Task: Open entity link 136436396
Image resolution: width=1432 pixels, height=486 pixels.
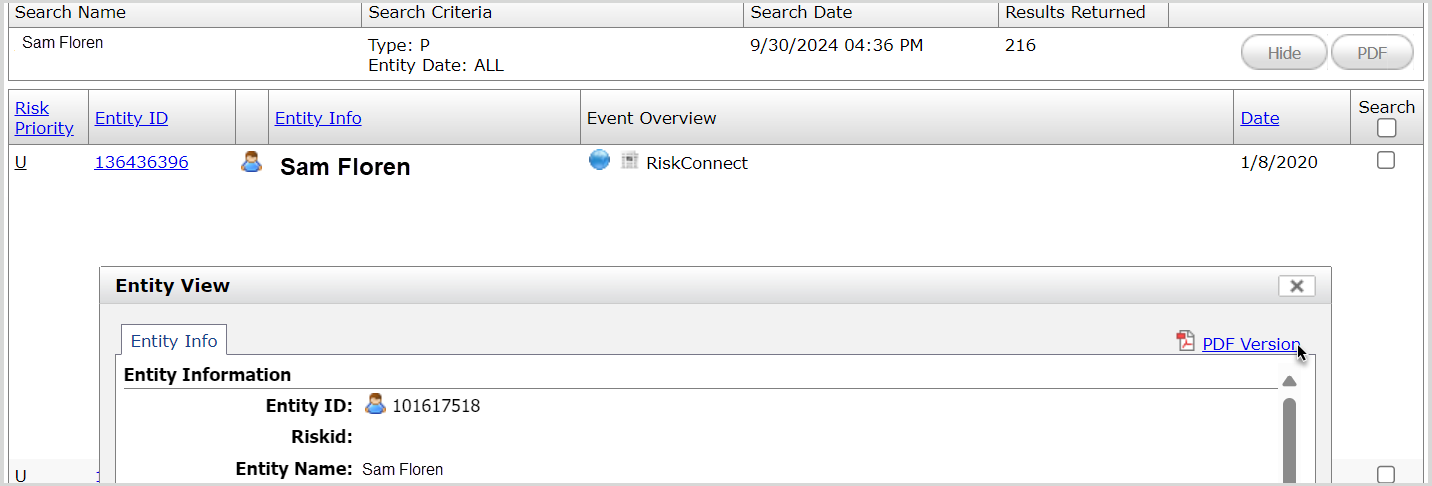Action: tap(141, 162)
